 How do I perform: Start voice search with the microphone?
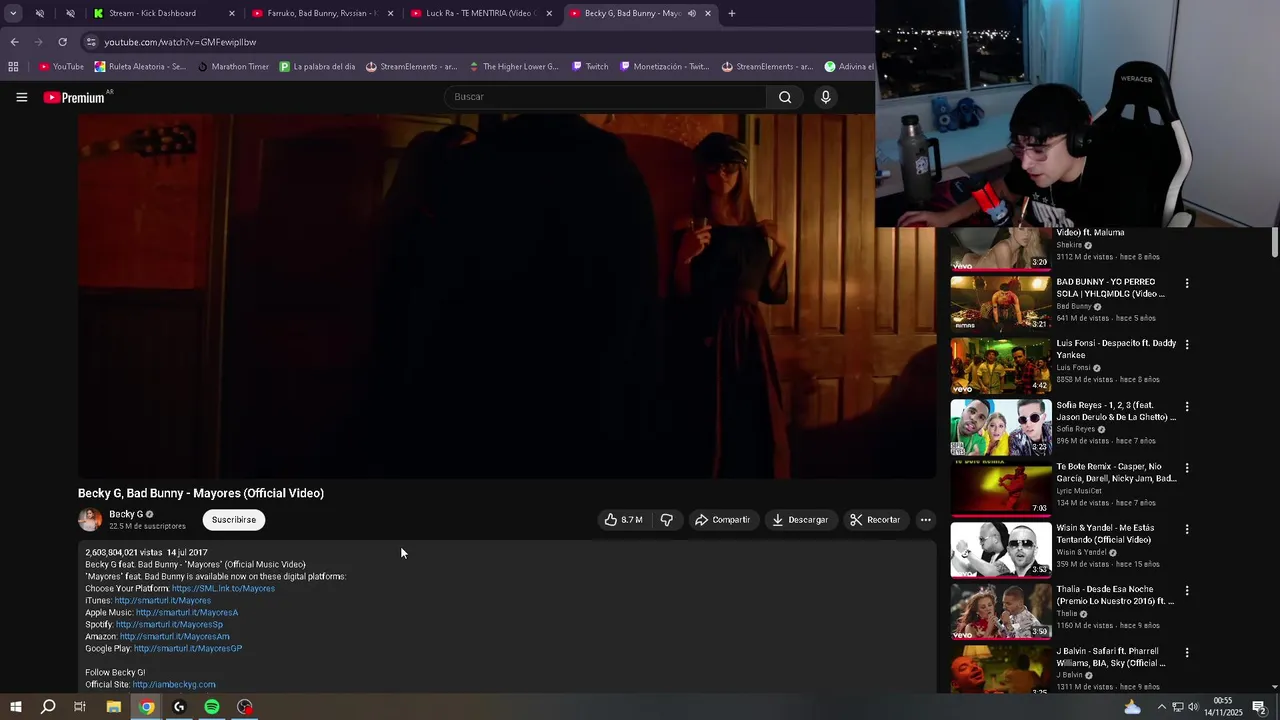tap(825, 97)
